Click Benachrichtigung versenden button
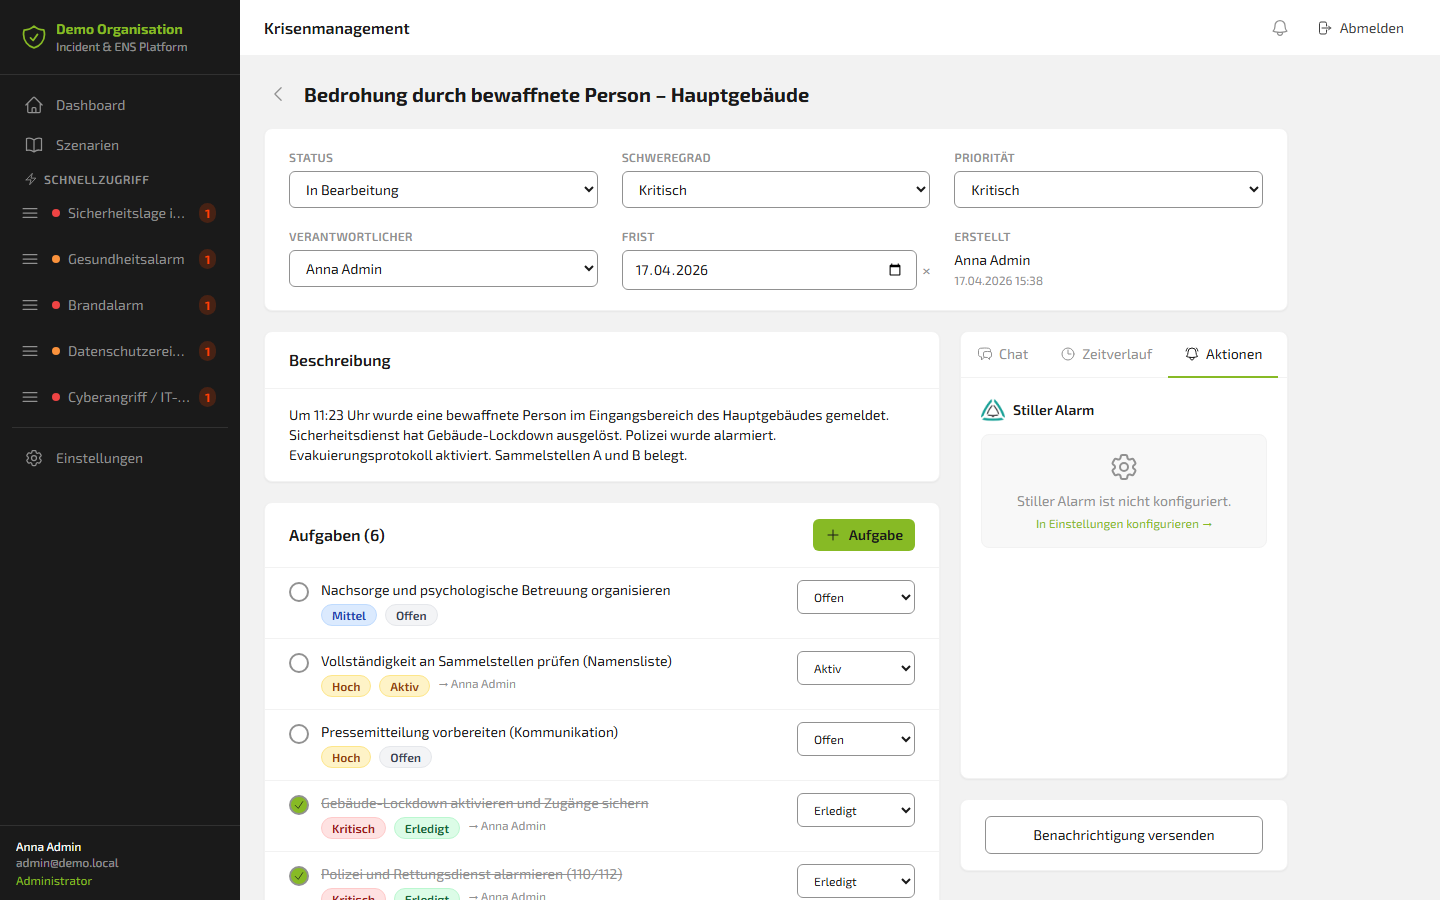Image resolution: width=1440 pixels, height=900 pixels. pos(1124,835)
